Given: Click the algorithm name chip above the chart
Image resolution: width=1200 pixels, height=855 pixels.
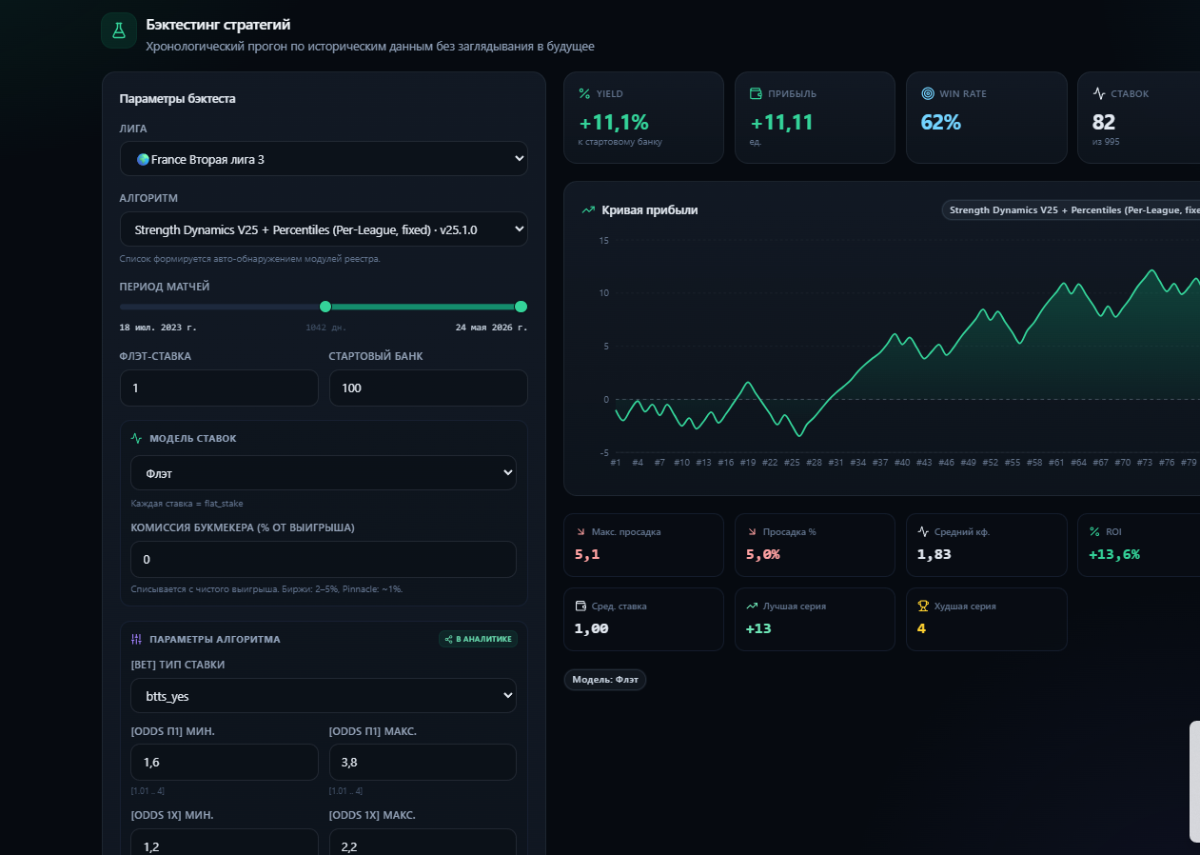Looking at the screenshot, I should tap(1071, 210).
